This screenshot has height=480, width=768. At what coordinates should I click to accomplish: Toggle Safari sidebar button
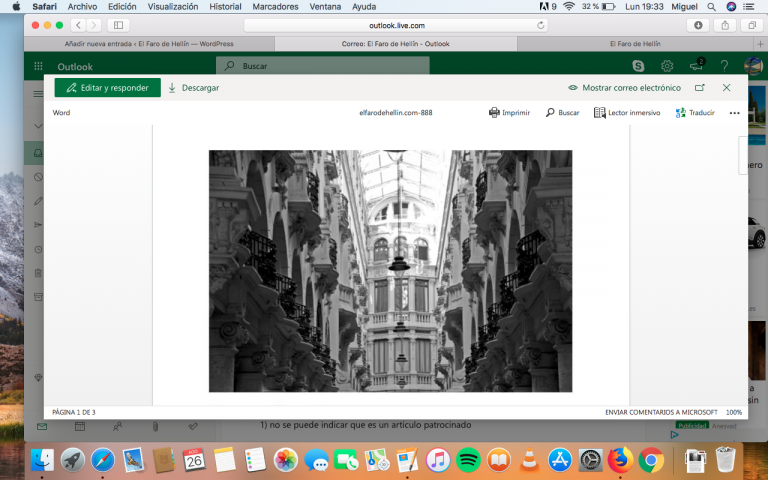click(119, 25)
